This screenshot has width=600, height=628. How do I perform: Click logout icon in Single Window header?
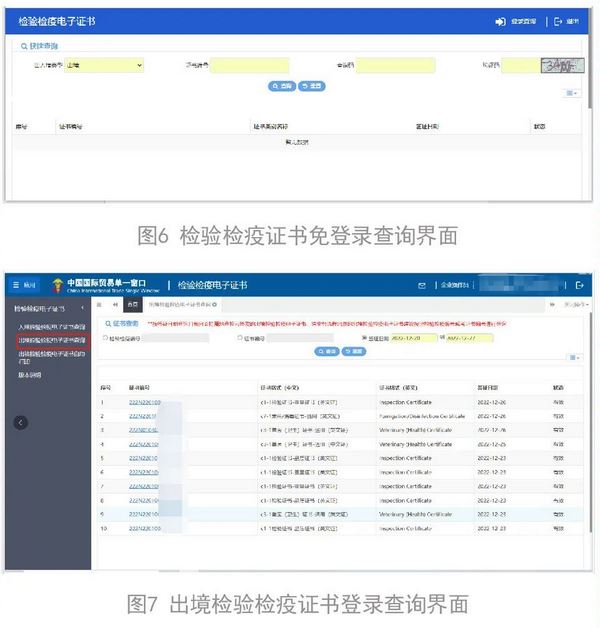[579, 285]
